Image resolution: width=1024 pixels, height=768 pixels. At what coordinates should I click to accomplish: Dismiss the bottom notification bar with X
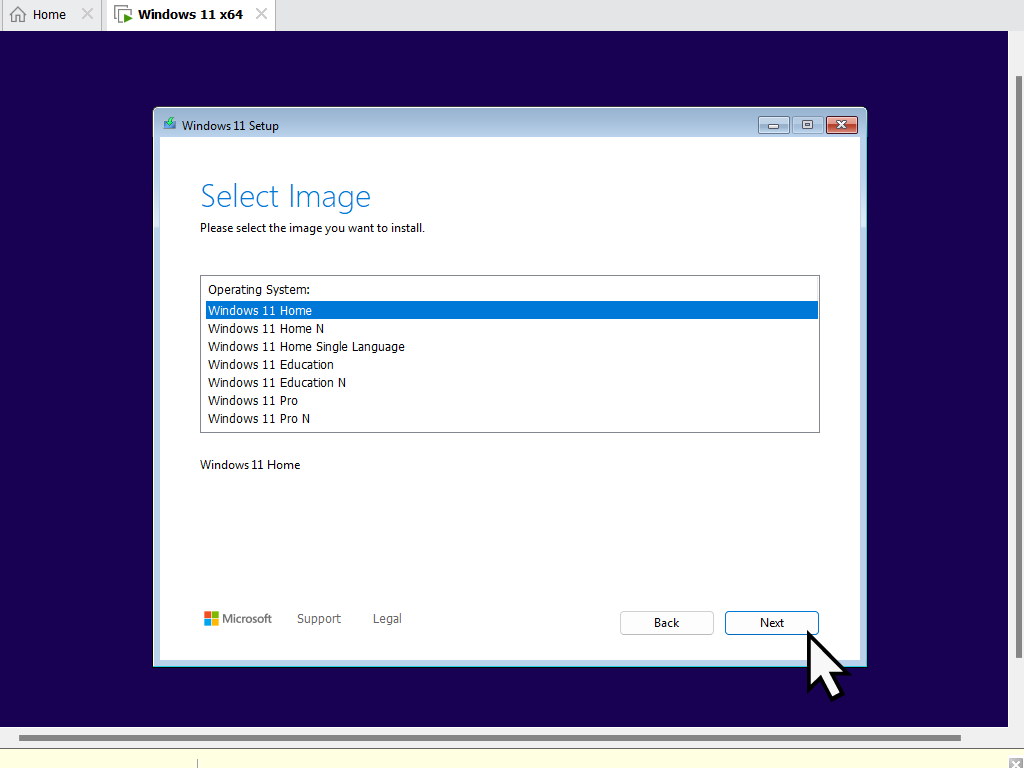click(1016, 763)
